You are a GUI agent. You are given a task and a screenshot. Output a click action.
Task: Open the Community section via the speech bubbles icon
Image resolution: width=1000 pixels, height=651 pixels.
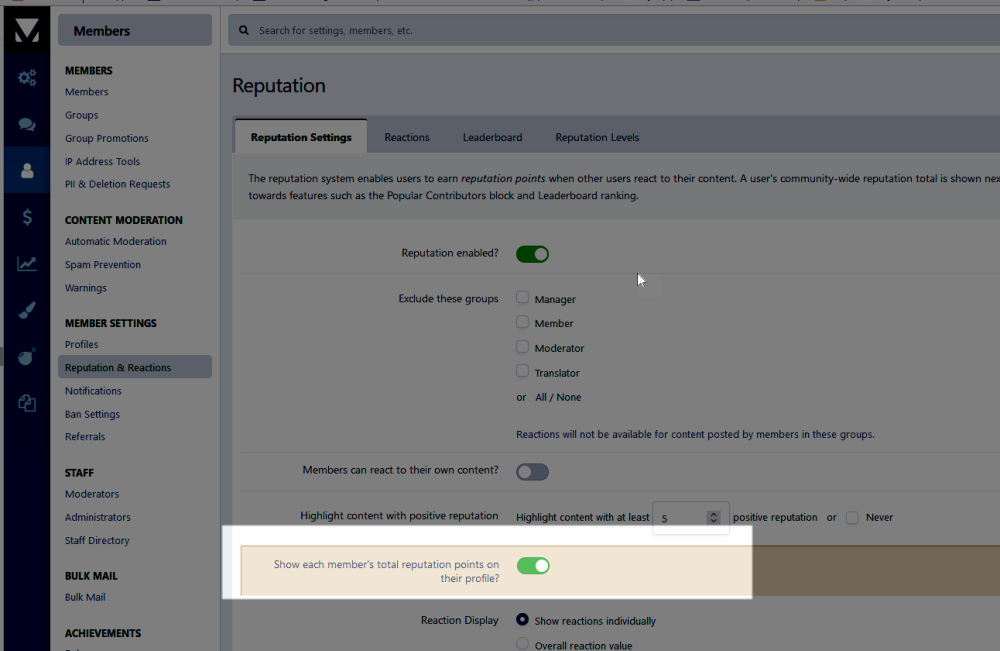[x=27, y=125]
